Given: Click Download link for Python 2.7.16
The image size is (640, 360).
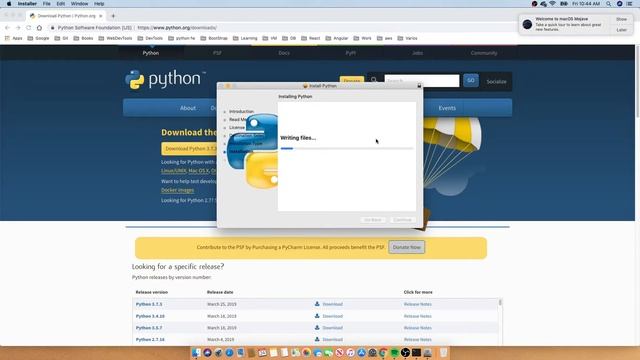Looking at the screenshot, I should pos(332,340).
